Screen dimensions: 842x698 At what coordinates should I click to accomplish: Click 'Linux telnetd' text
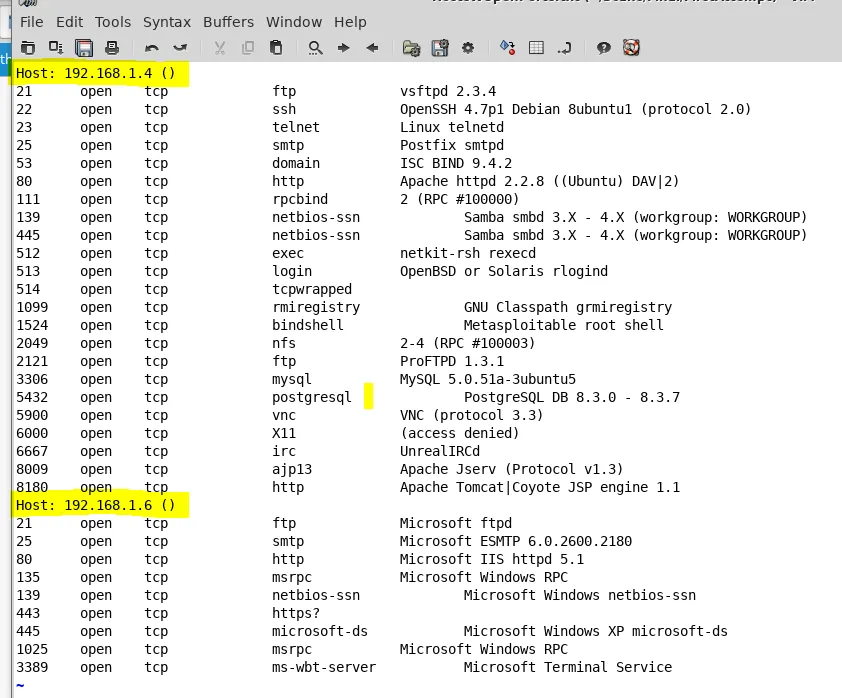[452, 127]
